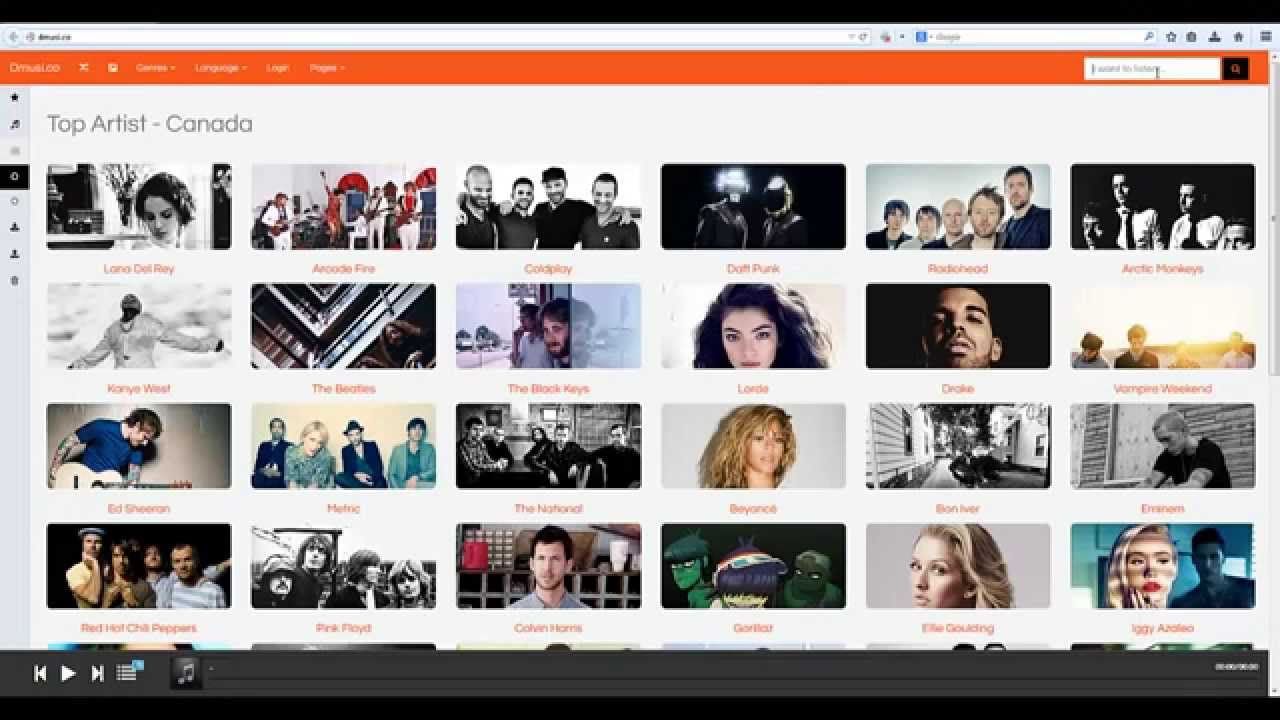
Task: Click the highlighted black sidebar icon
Action: click(x=14, y=176)
